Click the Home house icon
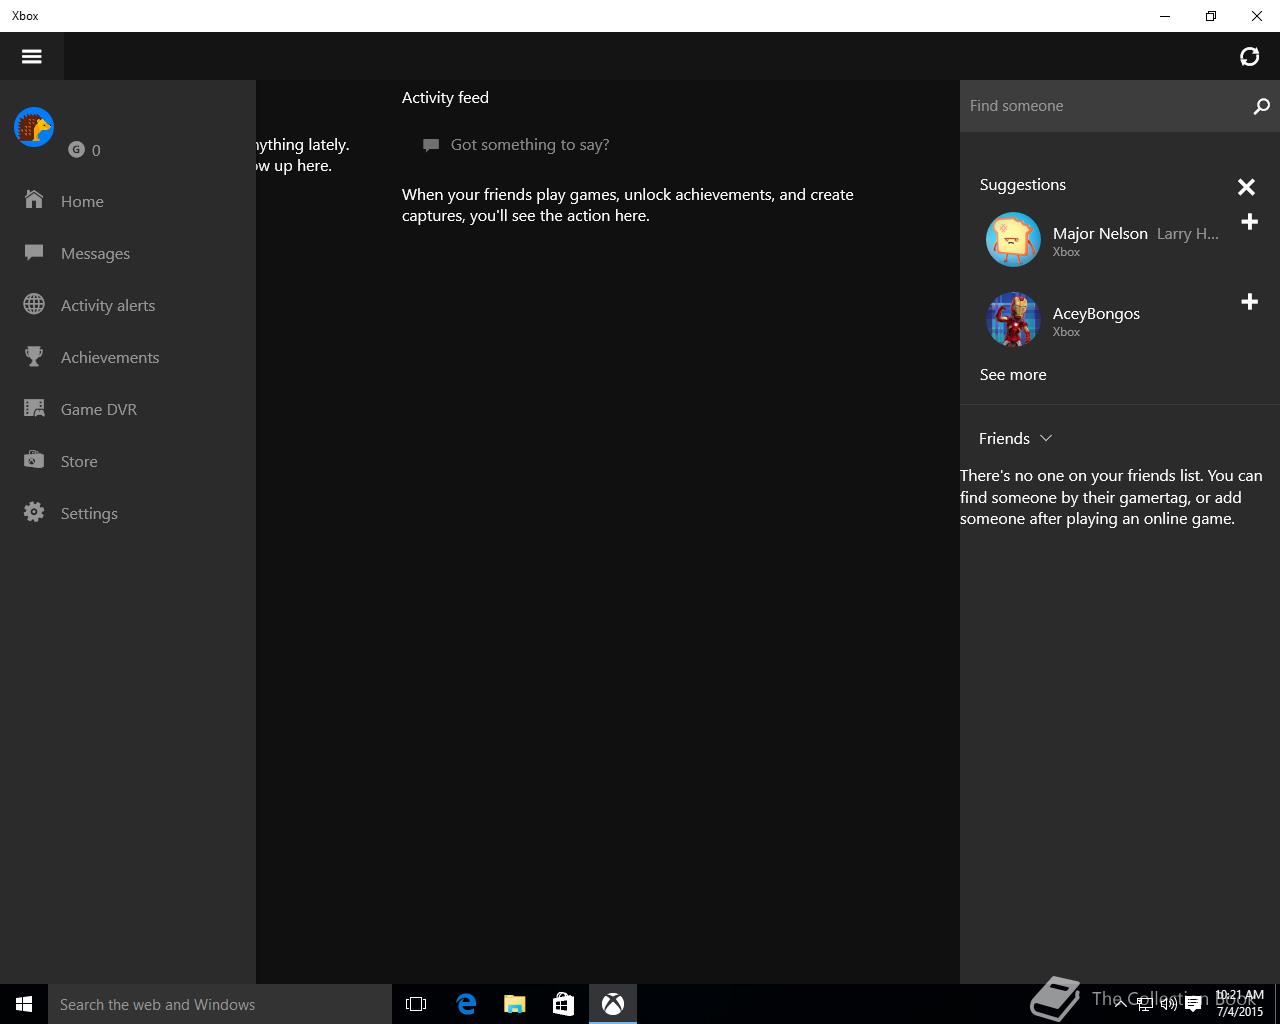1280x1024 pixels. tap(34, 200)
